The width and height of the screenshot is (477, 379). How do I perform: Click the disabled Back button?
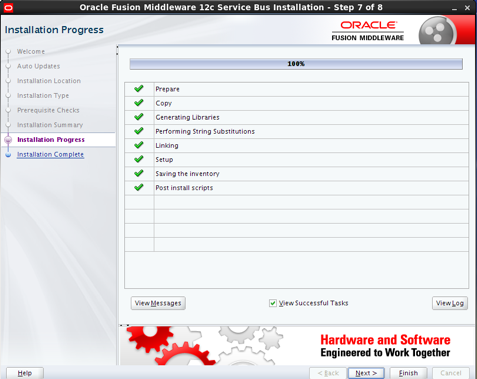328,373
